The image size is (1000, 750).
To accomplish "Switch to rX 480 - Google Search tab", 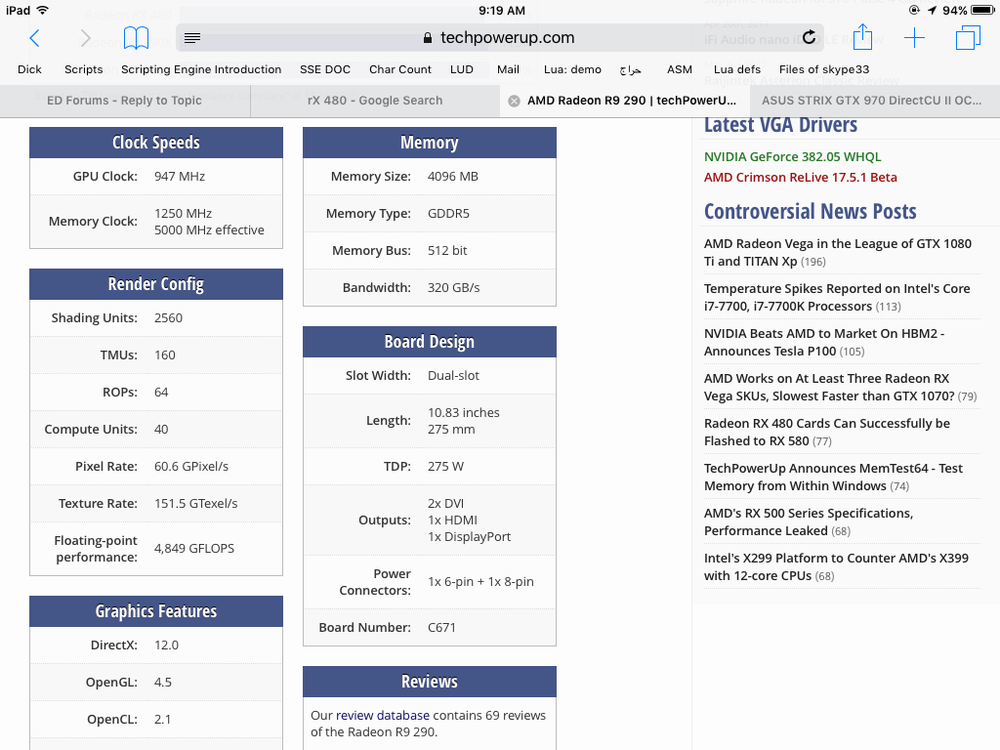I will tap(375, 101).
